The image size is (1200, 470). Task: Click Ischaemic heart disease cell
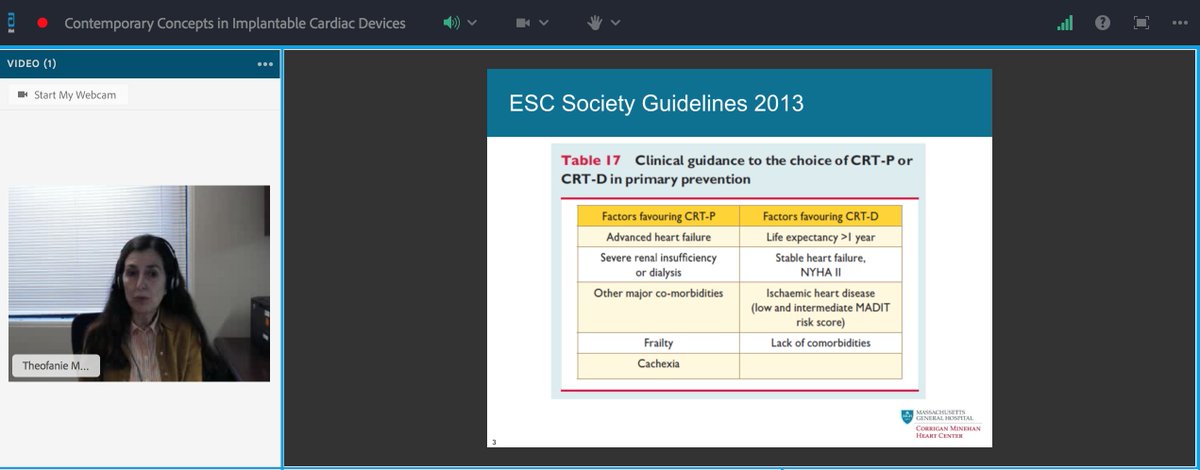[819, 307]
